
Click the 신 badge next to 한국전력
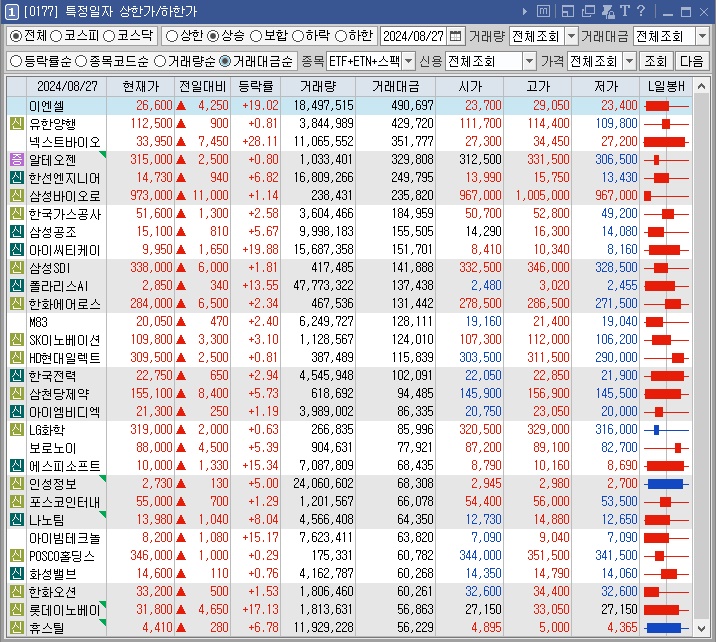click(x=17, y=376)
